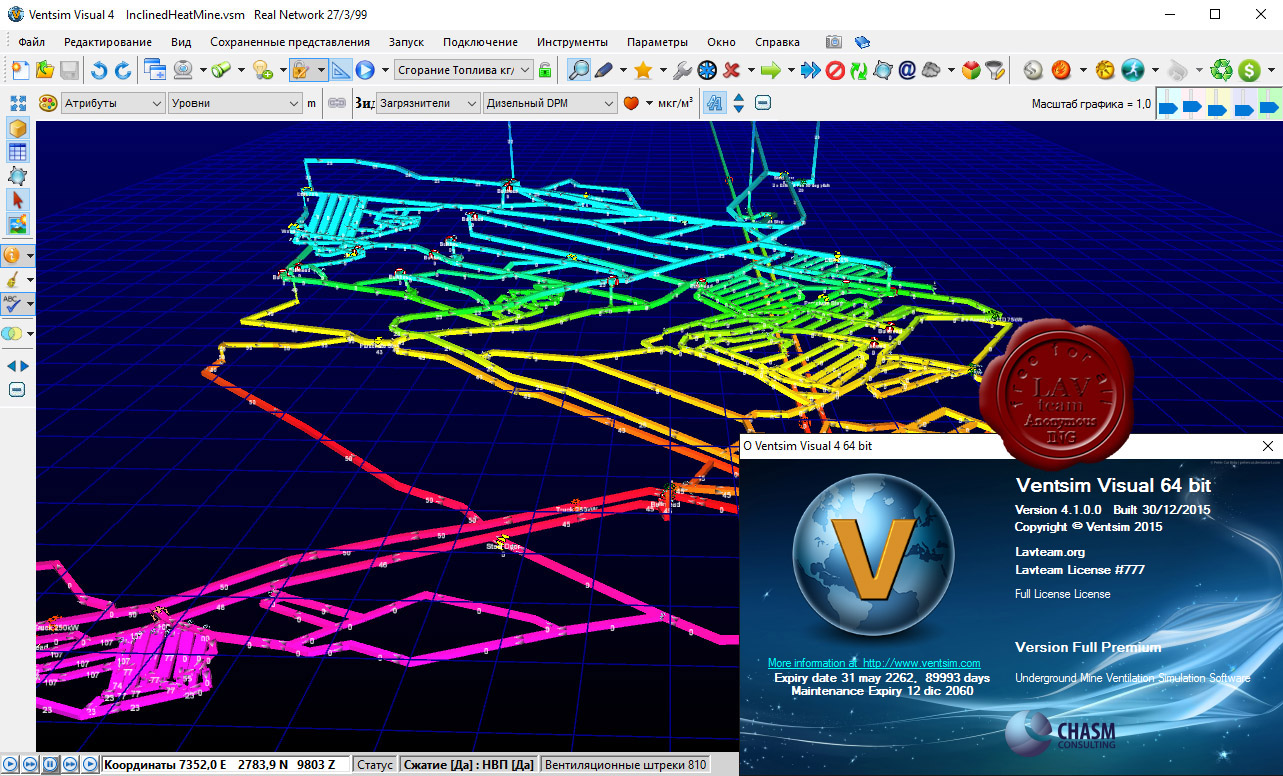Click the funnel with pencil filter icon

pyautogui.click(x=995, y=70)
